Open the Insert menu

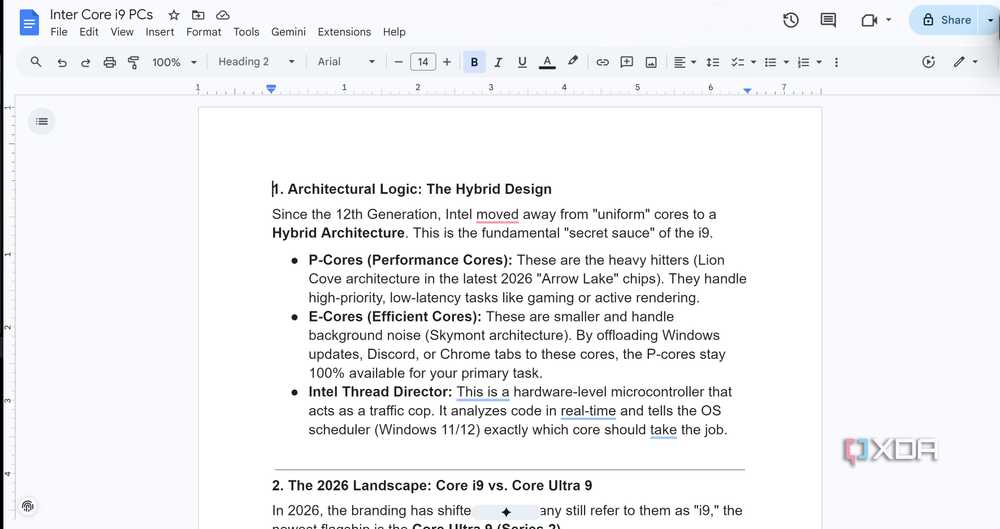159,32
